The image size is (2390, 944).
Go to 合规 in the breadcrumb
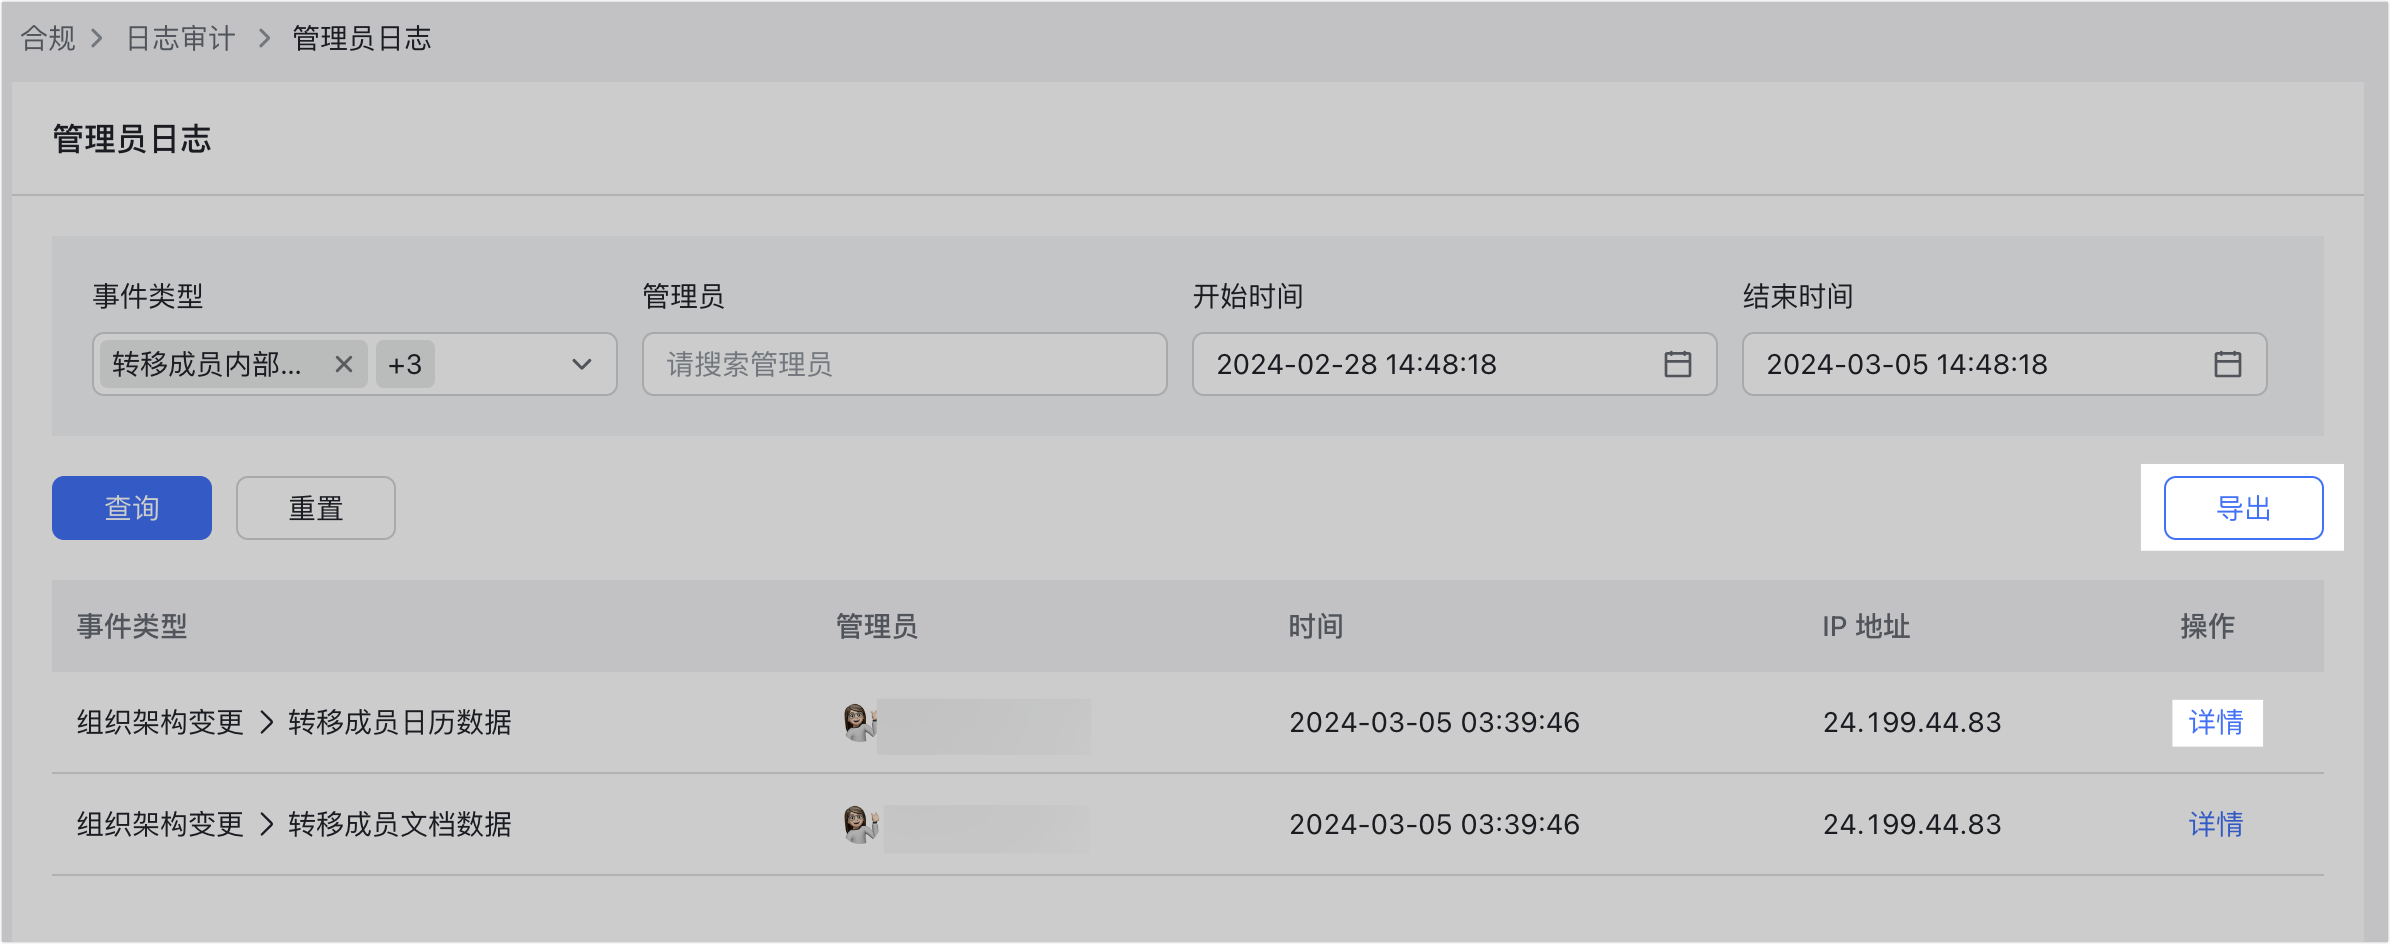(x=48, y=38)
